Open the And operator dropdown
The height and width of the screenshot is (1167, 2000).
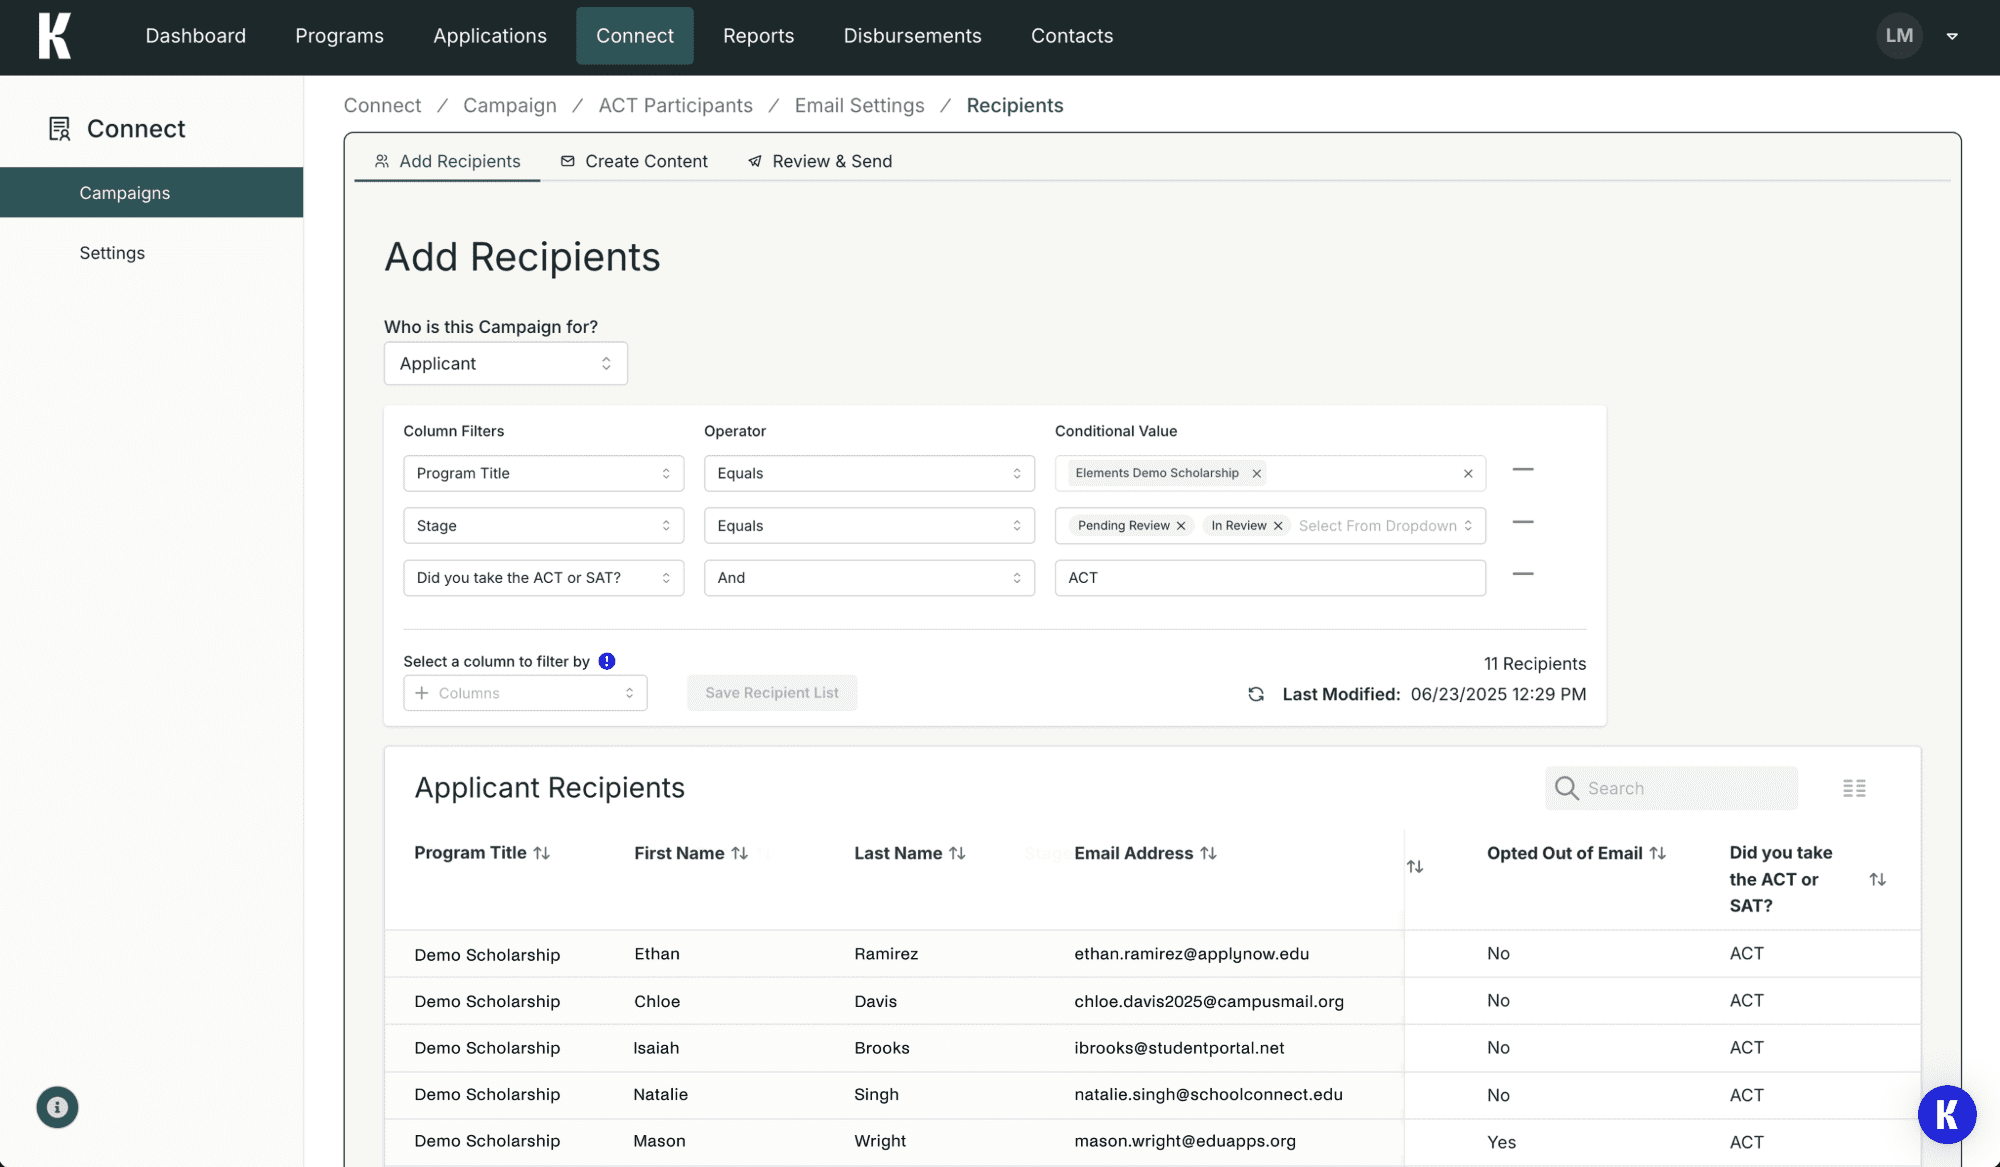tap(868, 578)
